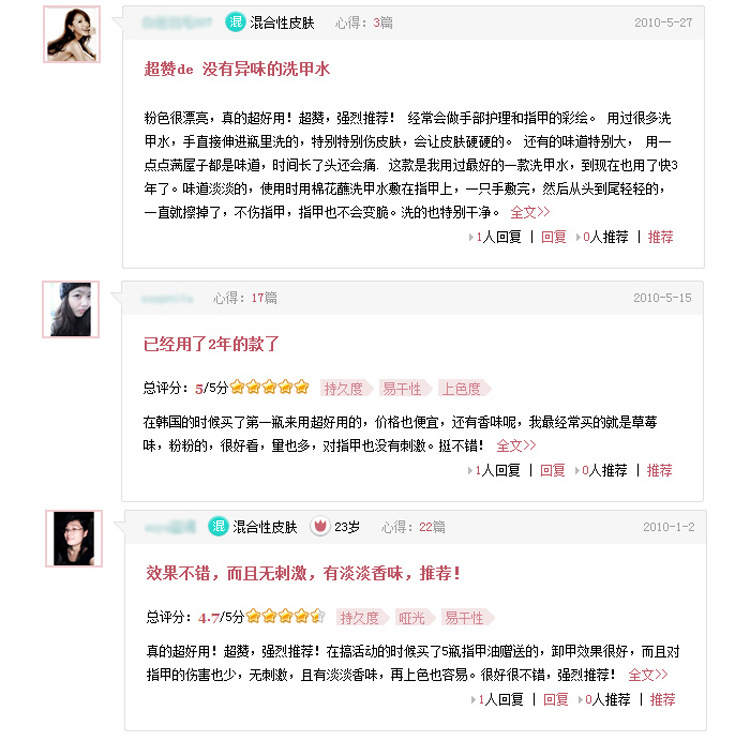Click the green 混 icon in third review header
Screen dimensions: 750x741
218,526
